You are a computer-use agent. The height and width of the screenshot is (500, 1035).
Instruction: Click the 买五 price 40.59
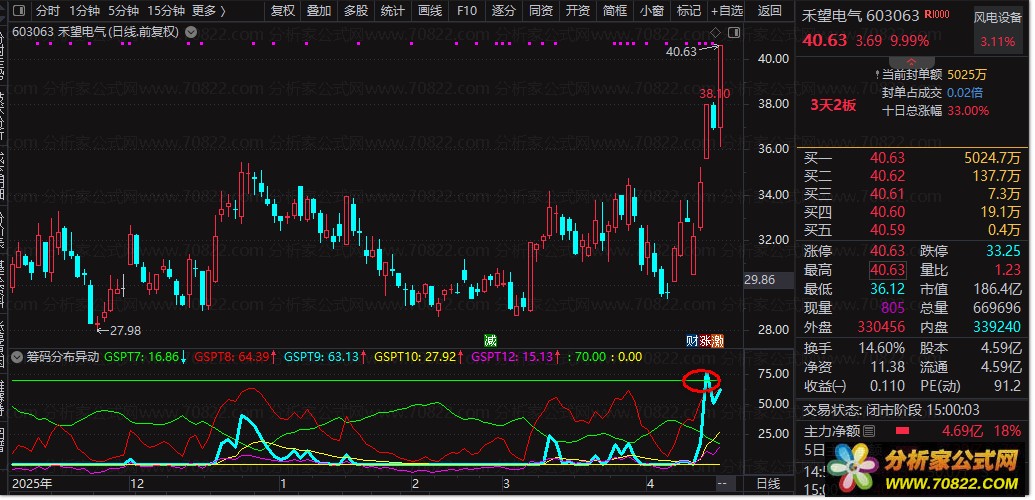[887, 231]
